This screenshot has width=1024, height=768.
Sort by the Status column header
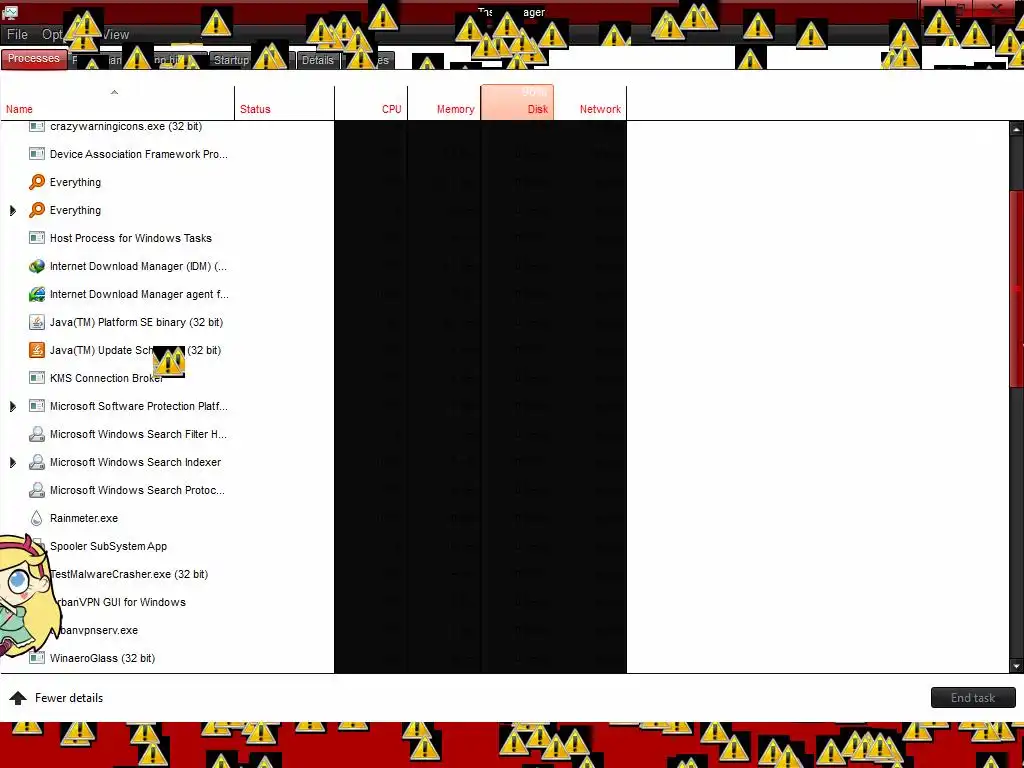(285, 103)
